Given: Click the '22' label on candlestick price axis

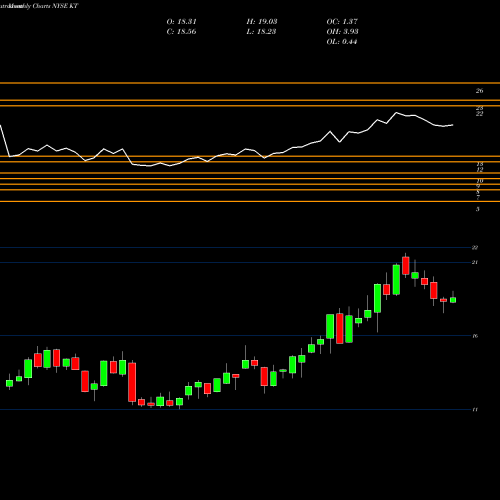Looking at the screenshot, I should tap(475, 248).
